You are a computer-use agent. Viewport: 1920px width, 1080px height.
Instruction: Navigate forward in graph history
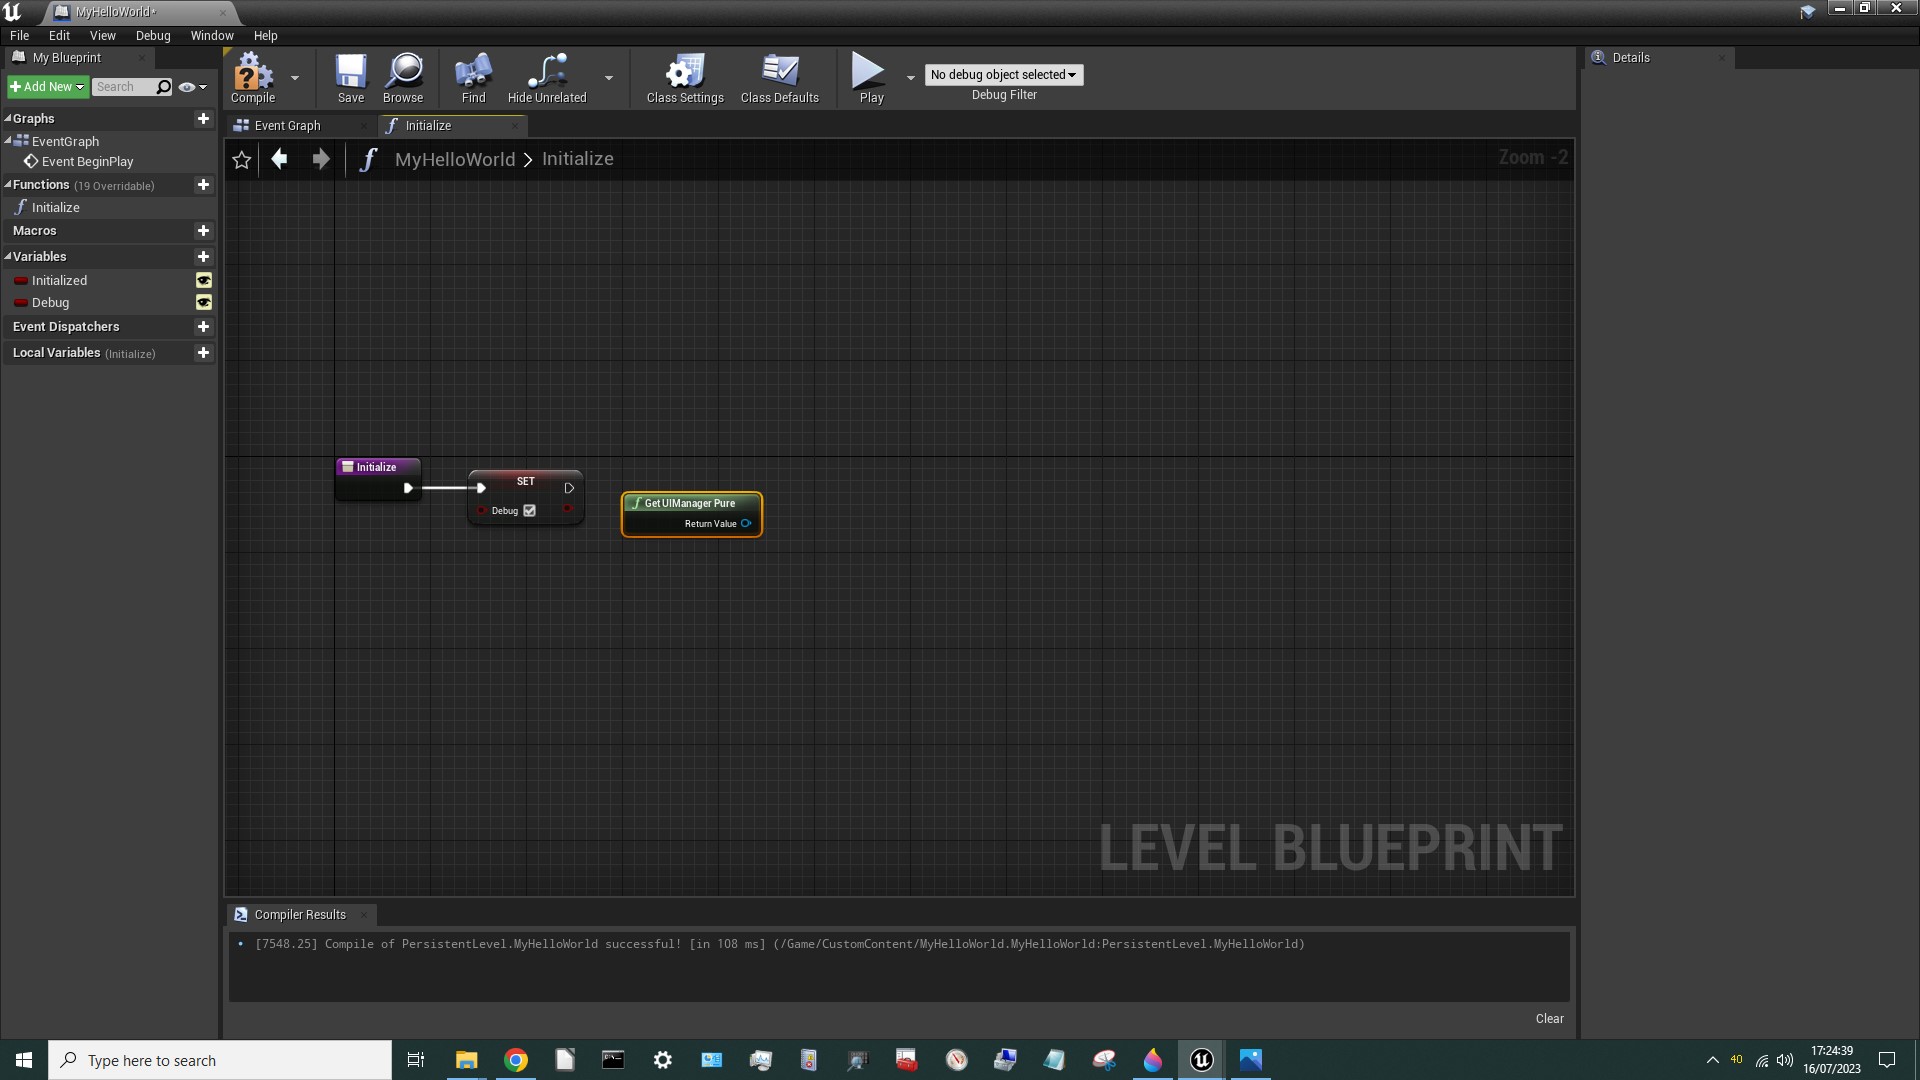(x=321, y=159)
